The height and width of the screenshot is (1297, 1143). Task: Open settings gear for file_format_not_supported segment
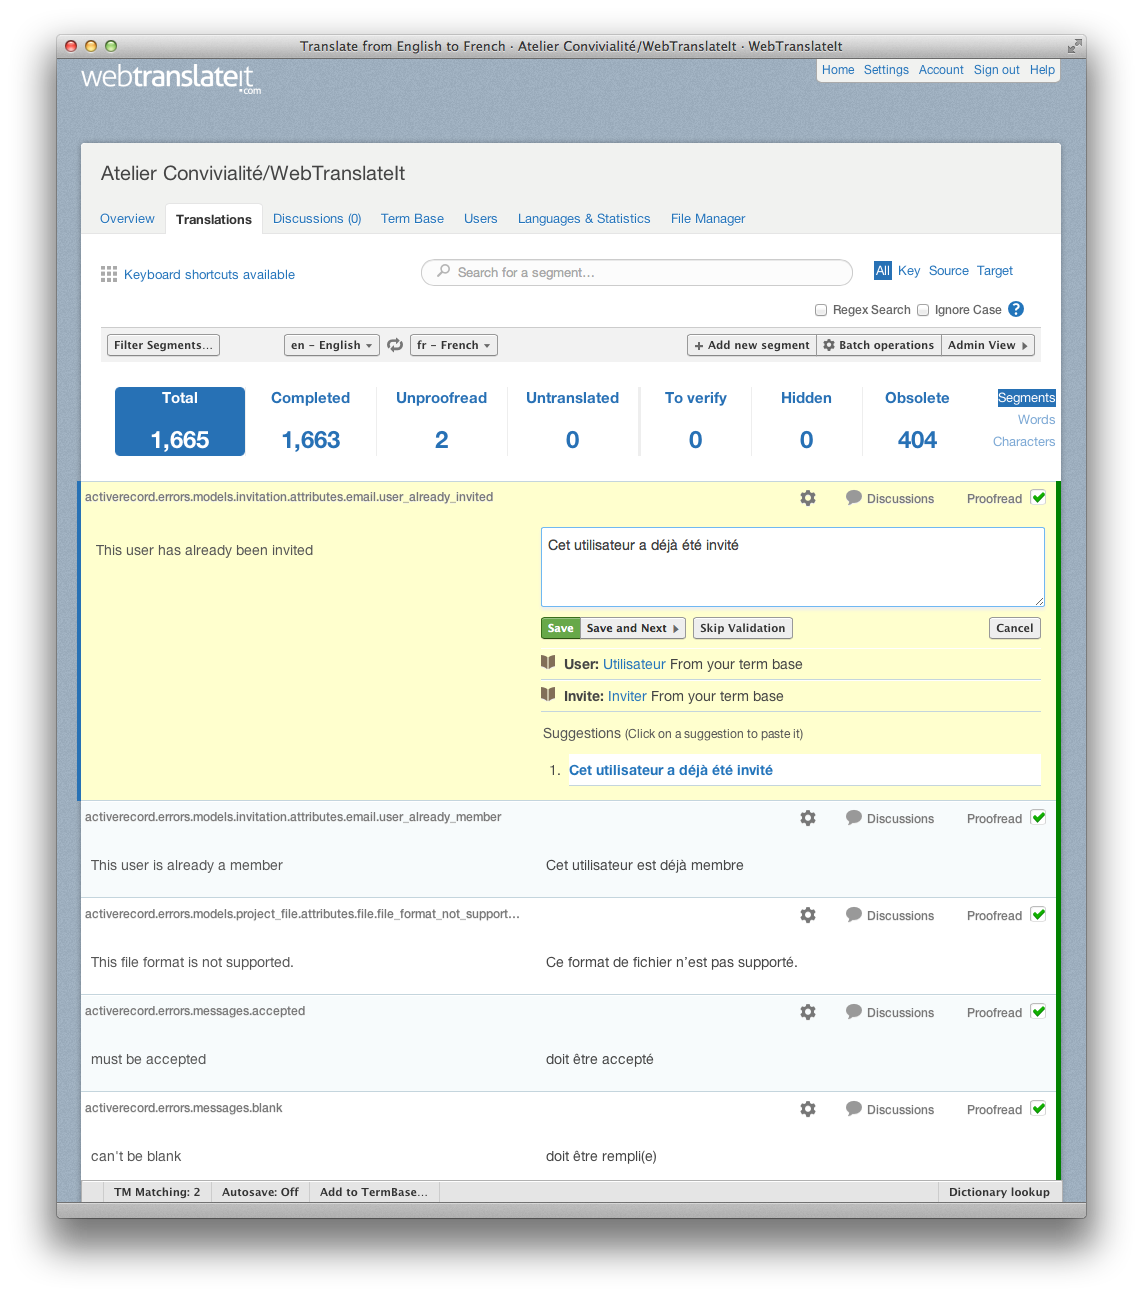point(808,915)
